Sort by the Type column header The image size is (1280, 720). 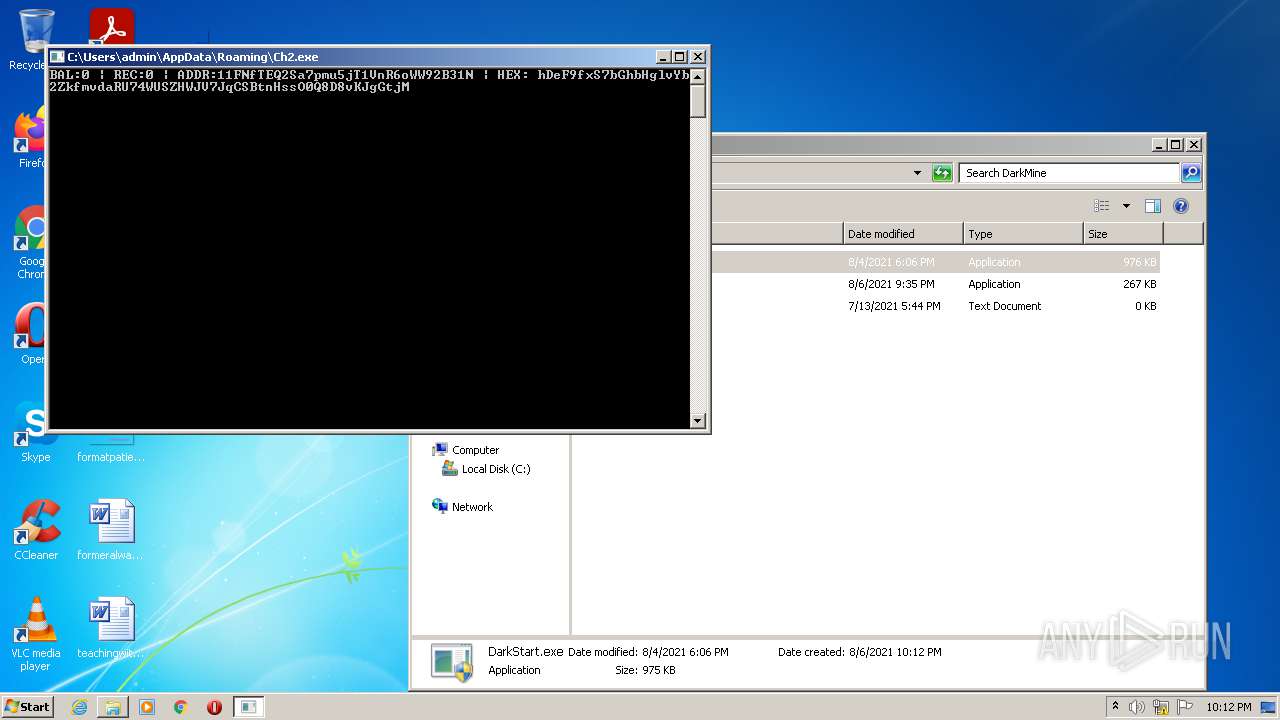point(1023,234)
